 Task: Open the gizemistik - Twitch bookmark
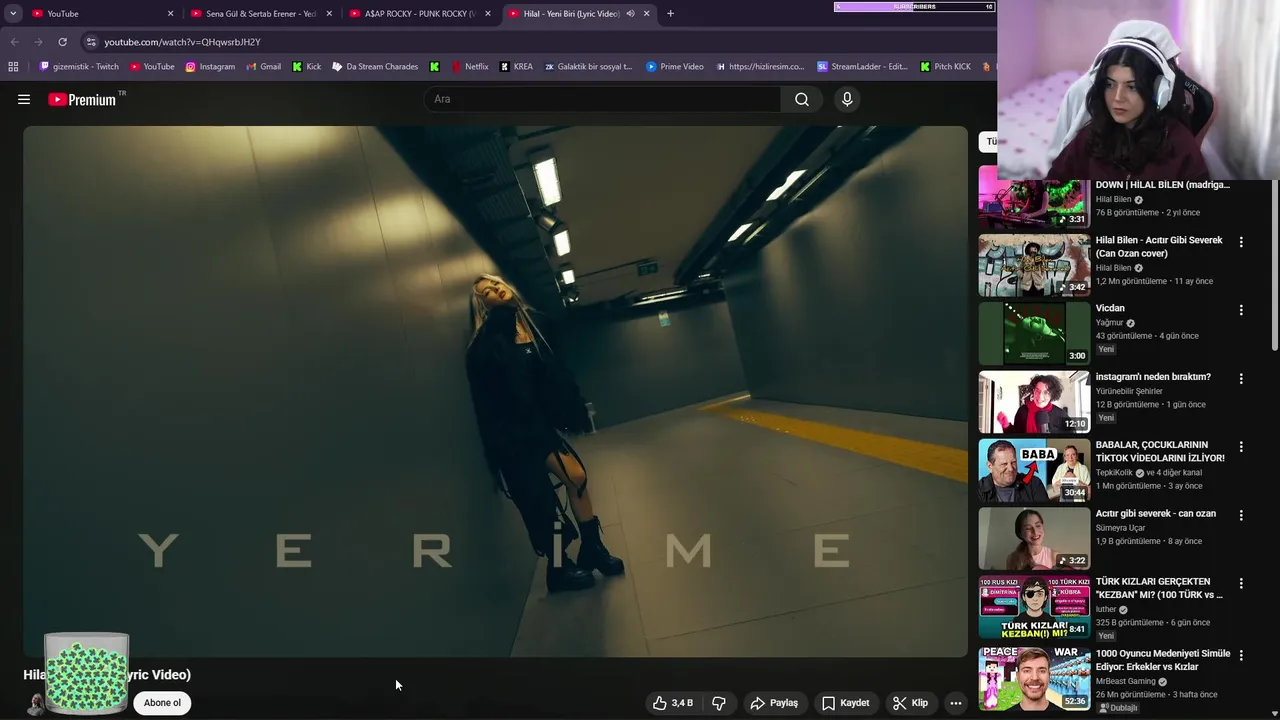tap(79, 66)
